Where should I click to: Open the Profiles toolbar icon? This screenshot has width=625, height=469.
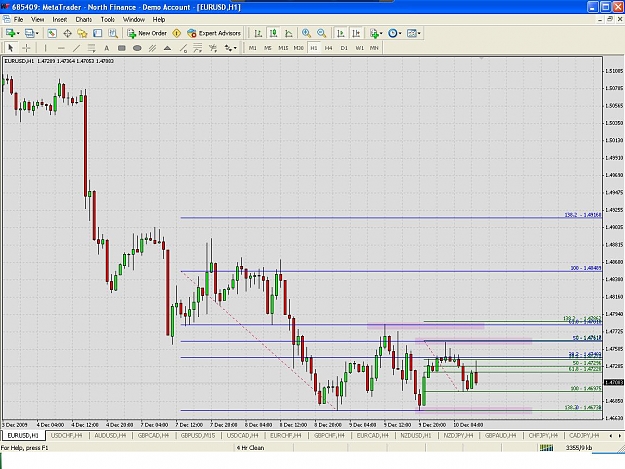point(29,33)
